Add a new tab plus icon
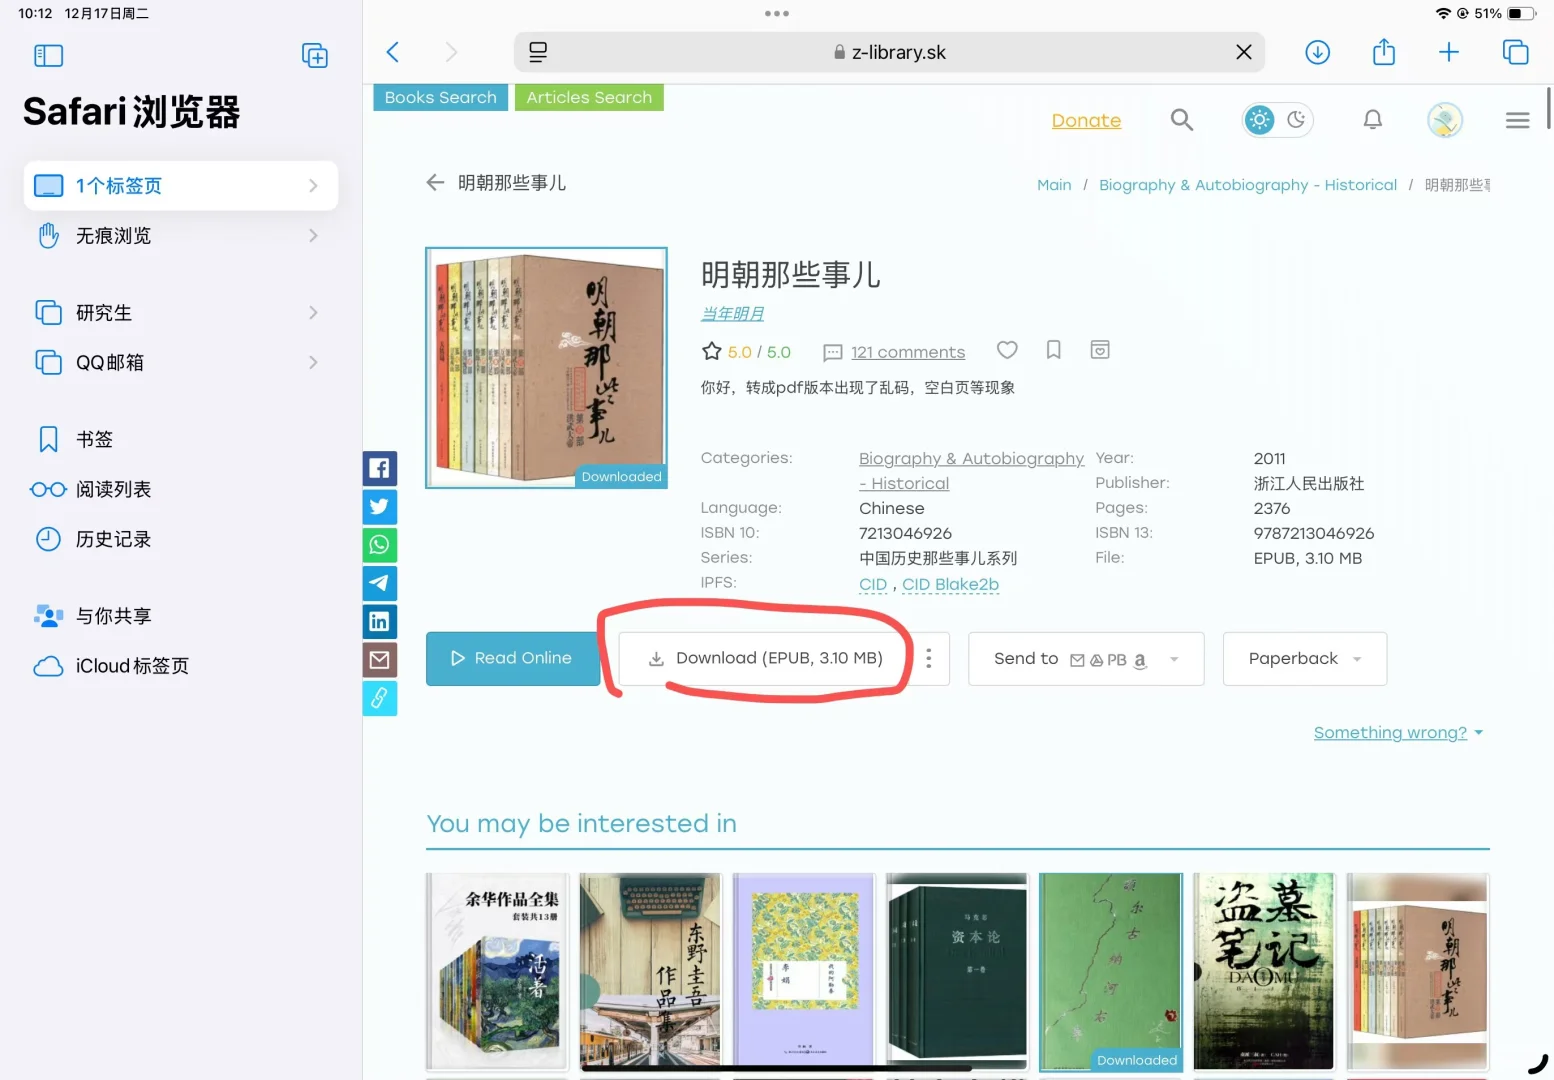 (x=1448, y=52)
